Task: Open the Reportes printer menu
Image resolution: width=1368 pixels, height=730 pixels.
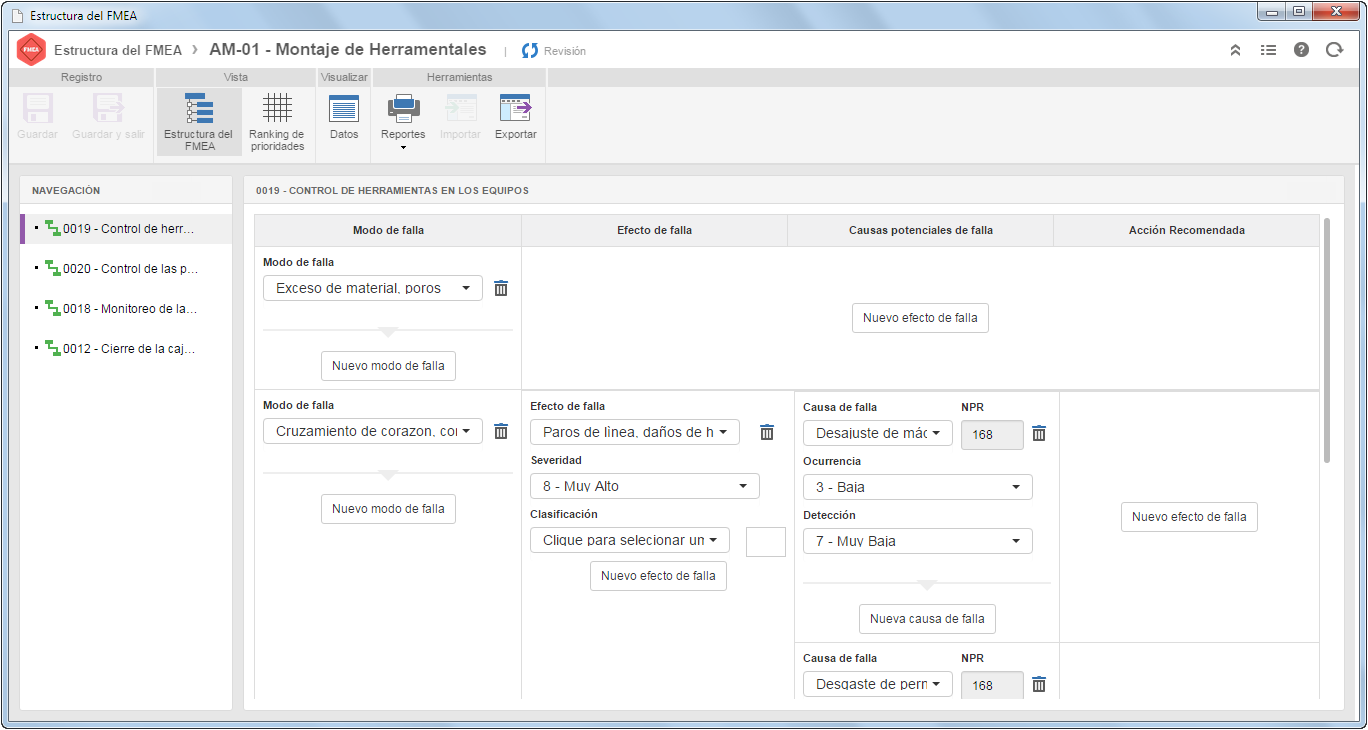Action: tap(403, 108)
